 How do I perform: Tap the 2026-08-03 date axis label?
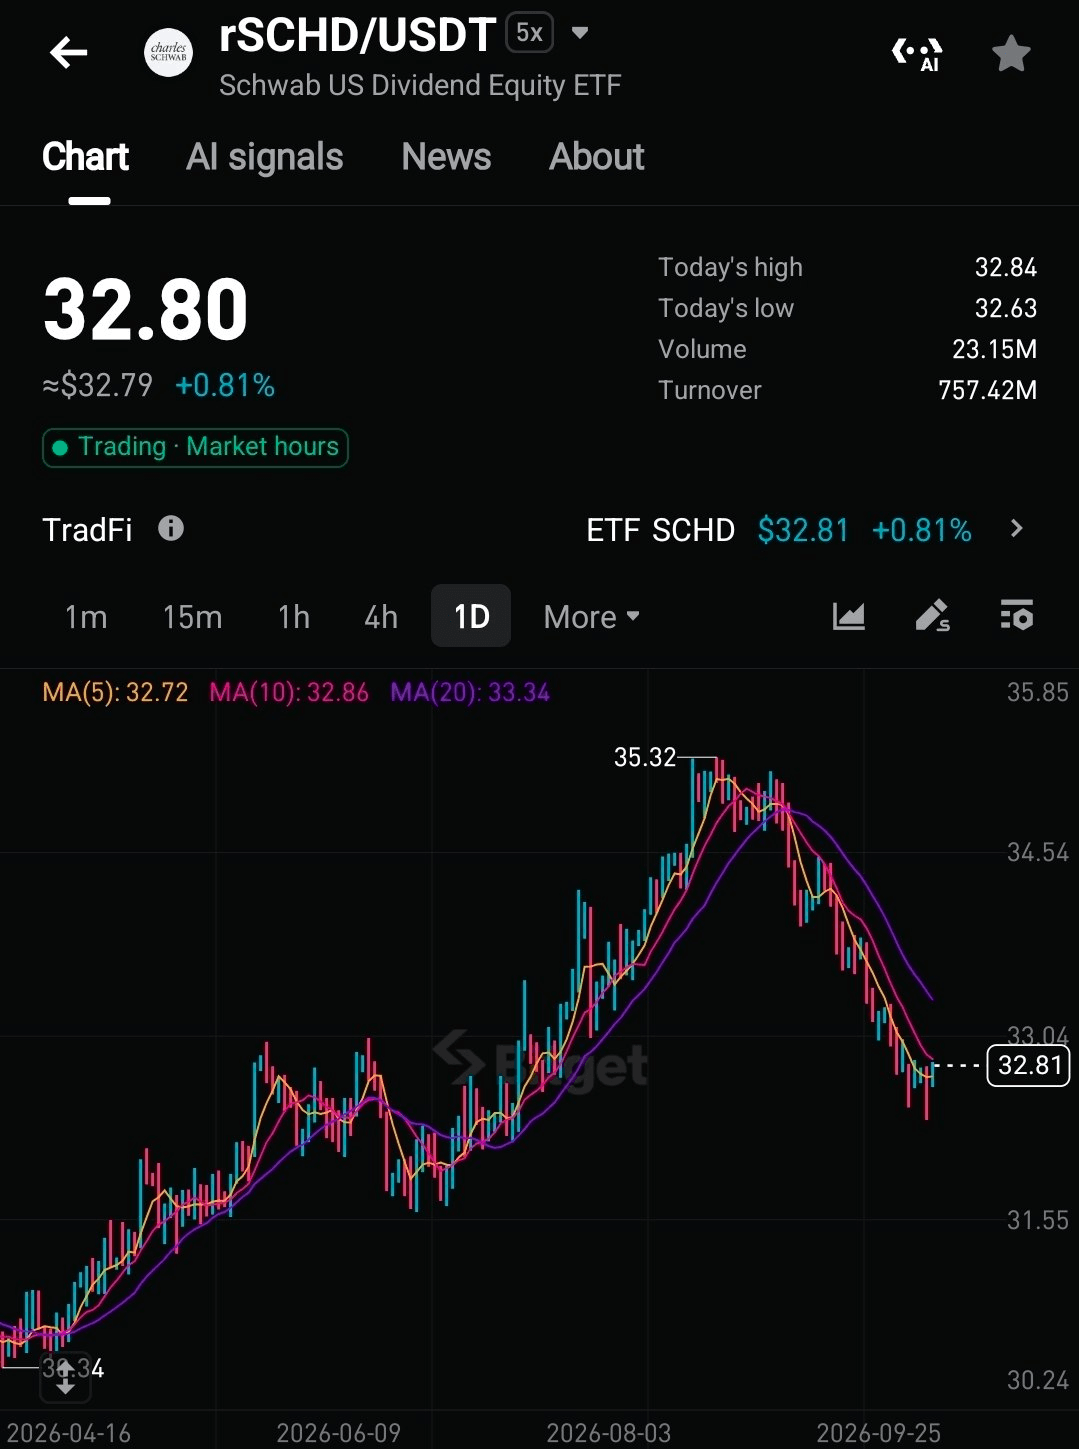click(609, 1433)
